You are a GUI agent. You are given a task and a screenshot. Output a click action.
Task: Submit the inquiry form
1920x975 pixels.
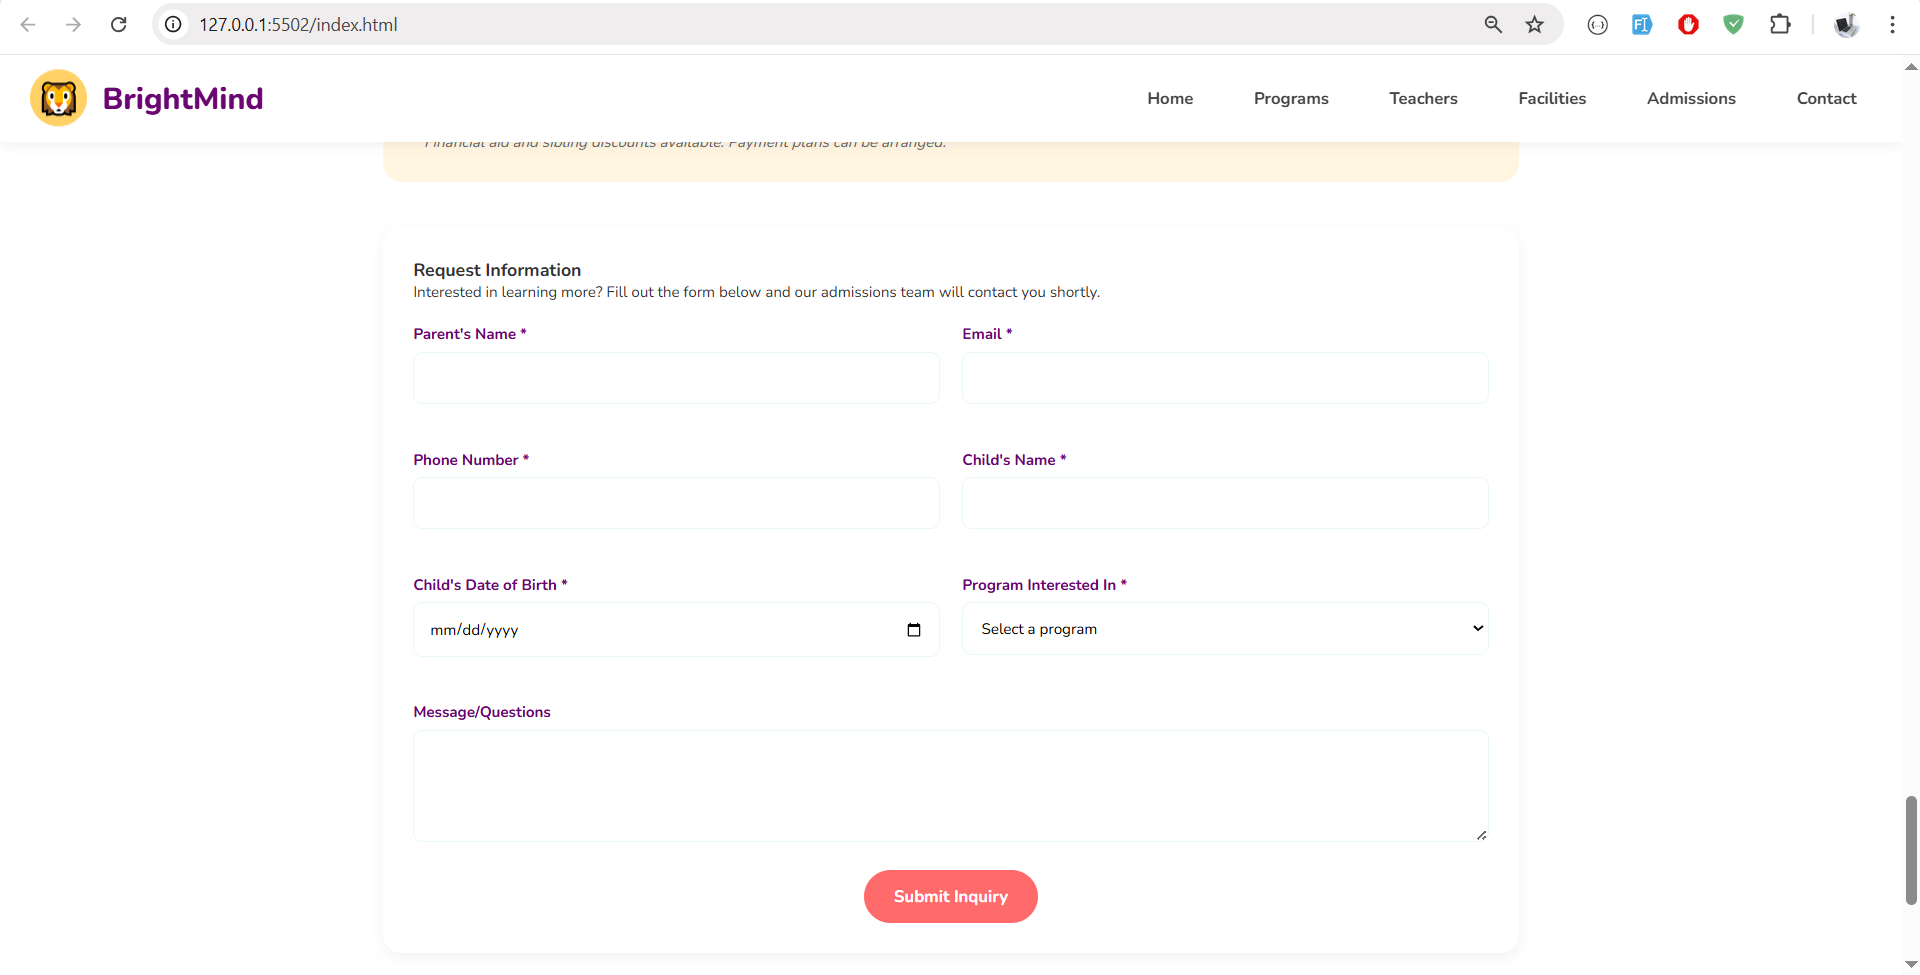pyautogui.click(x=950, y=897)
